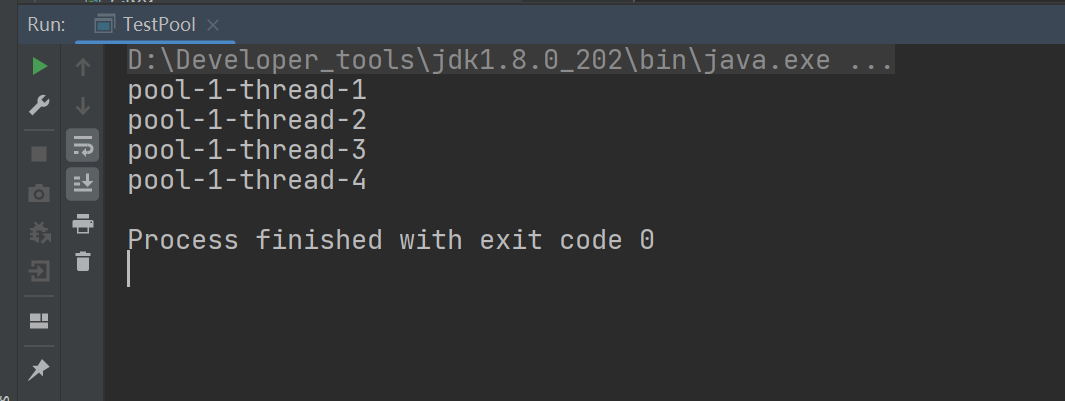Screen dimensions: 1065x401
Task: Jump down the stack trace with down arrow
Action: pos(83,106)
